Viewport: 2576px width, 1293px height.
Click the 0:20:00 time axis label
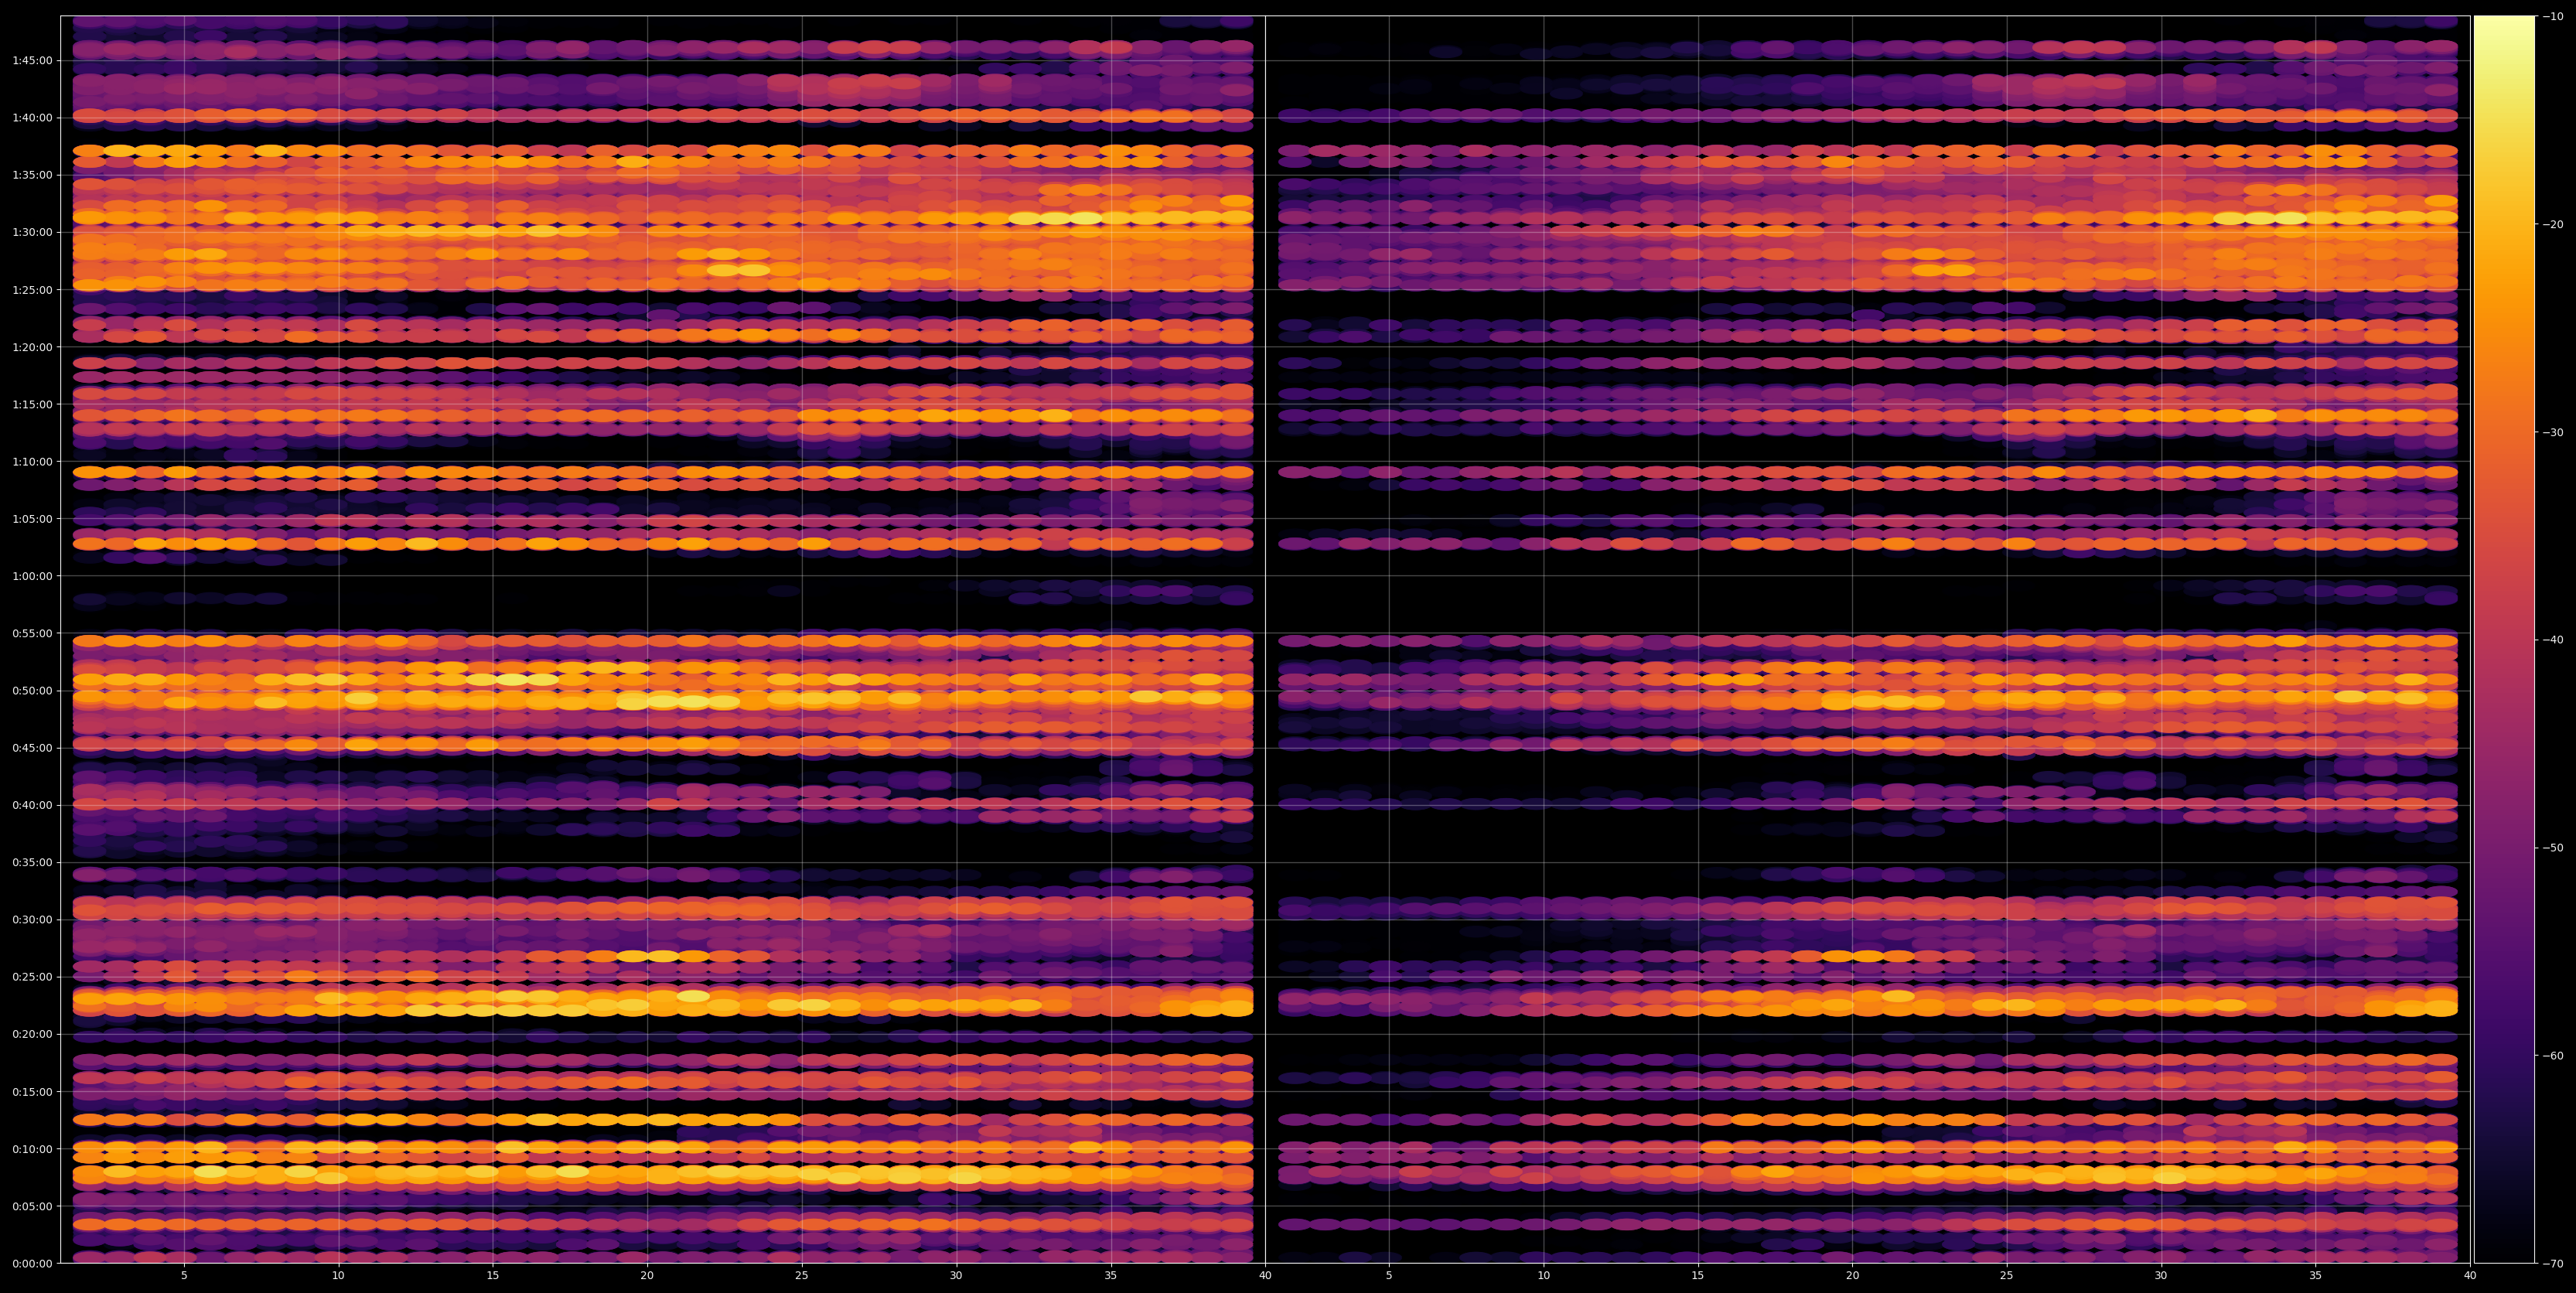pos(32,1034)
